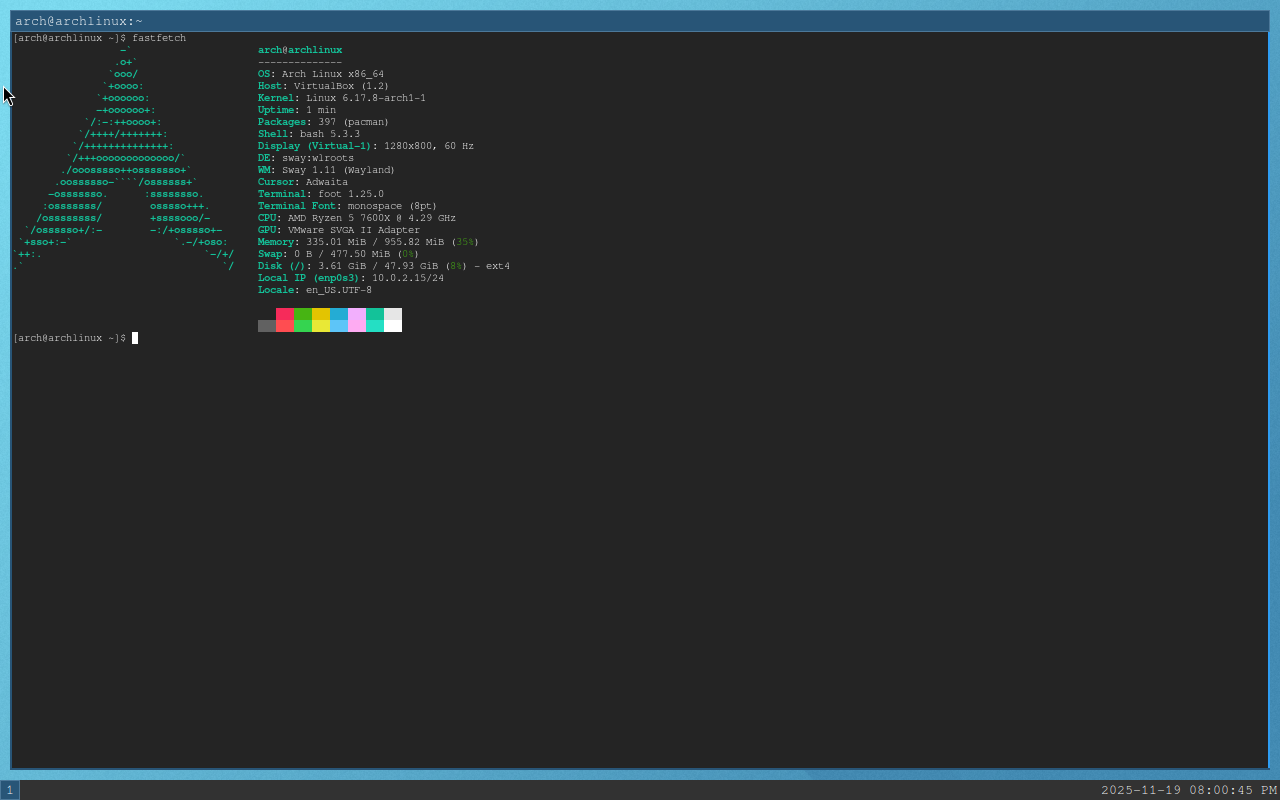The height and width of the screenshot is (800, 1280).
Task: Click the light gray swatch in the upper row
Action: tap(393, 314)
